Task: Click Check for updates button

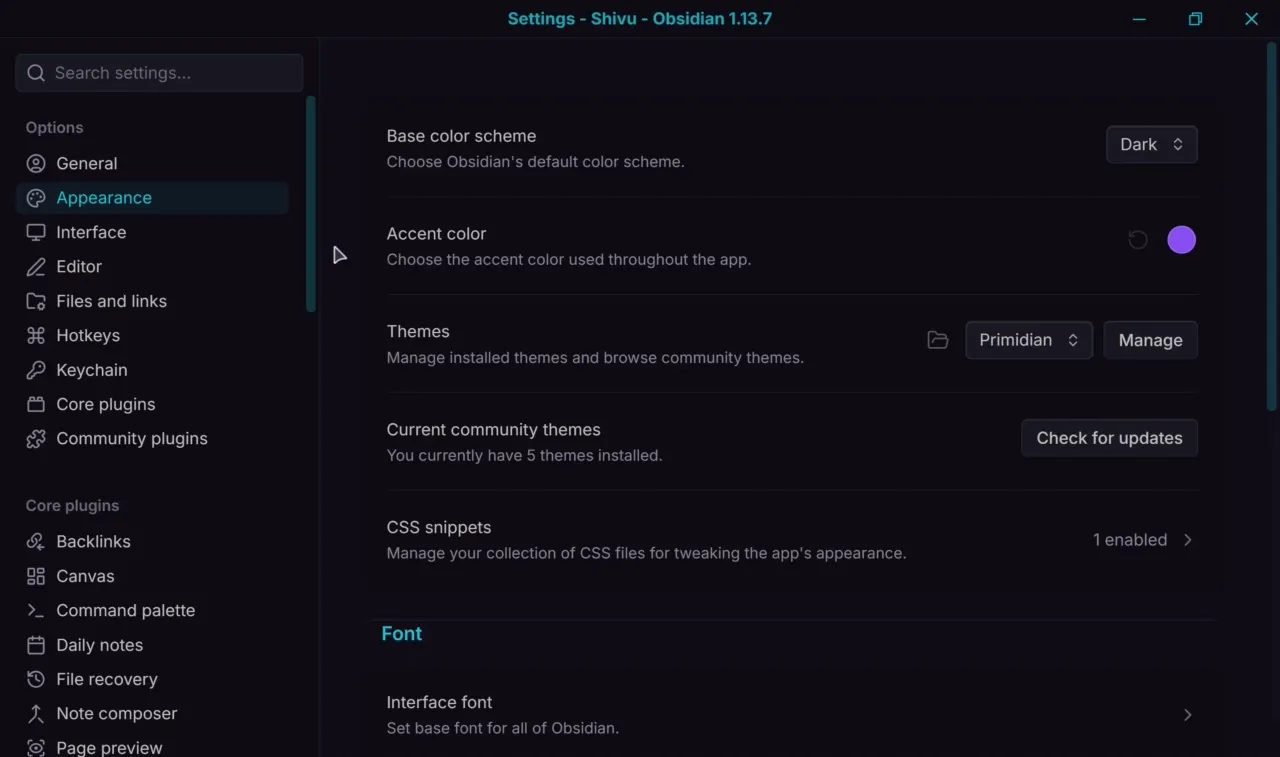Action: 1109,438
